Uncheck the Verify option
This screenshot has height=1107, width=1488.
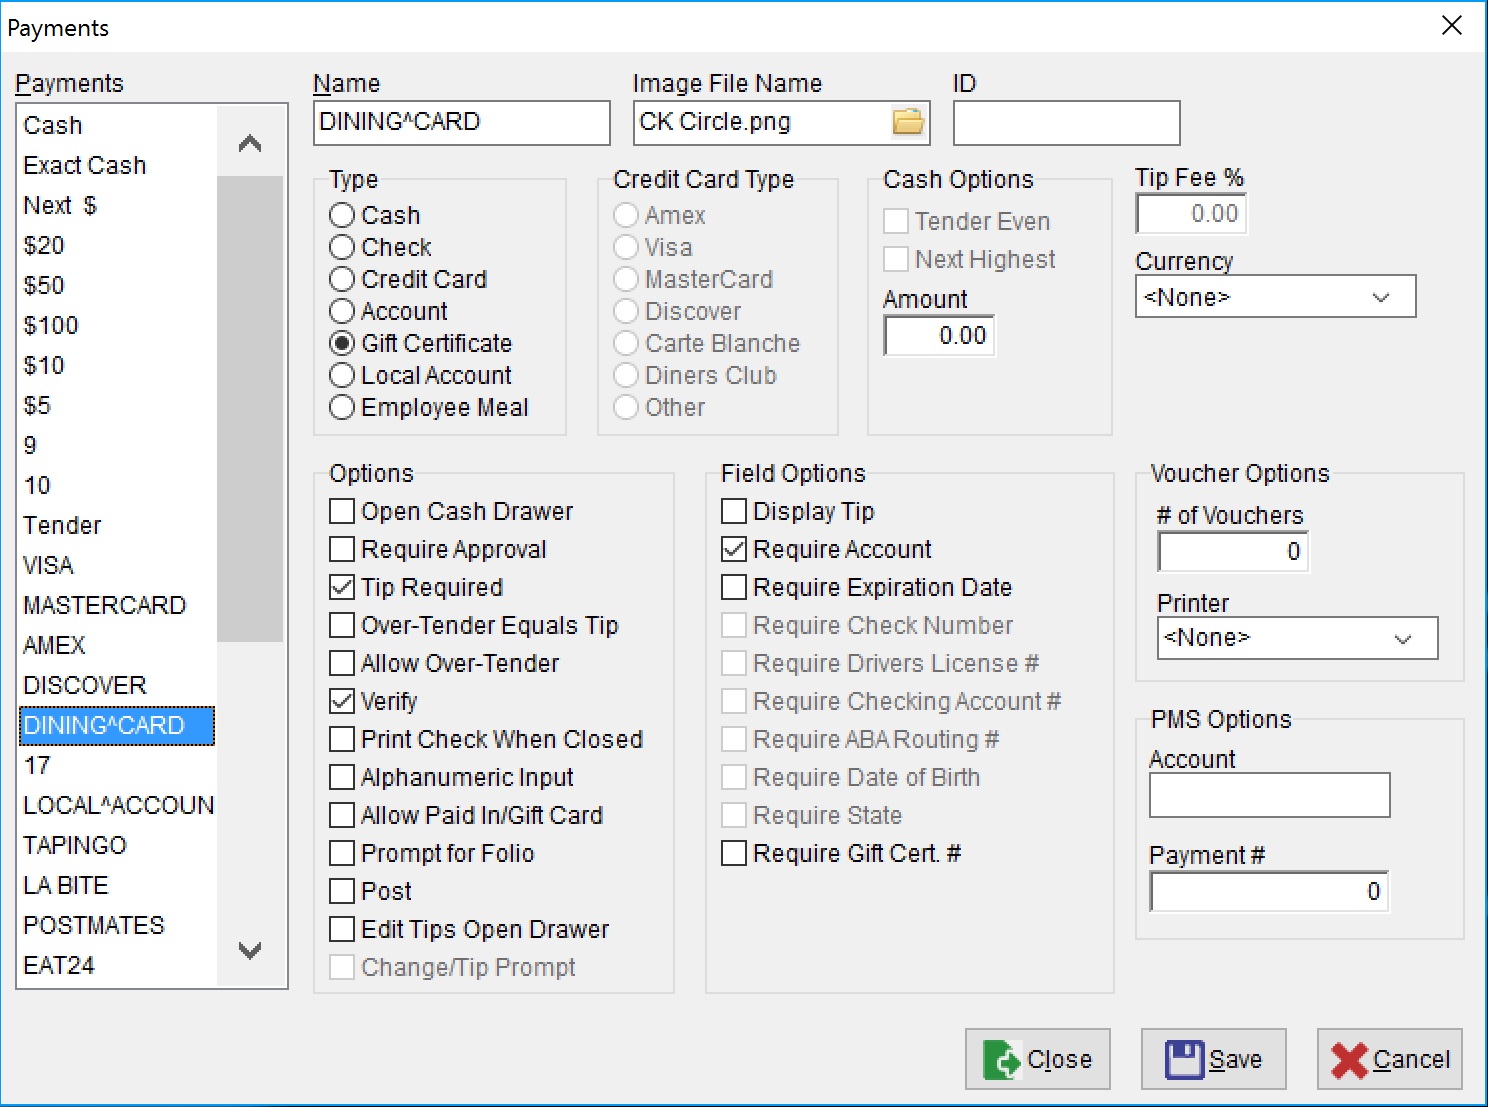tap(341, 701)
